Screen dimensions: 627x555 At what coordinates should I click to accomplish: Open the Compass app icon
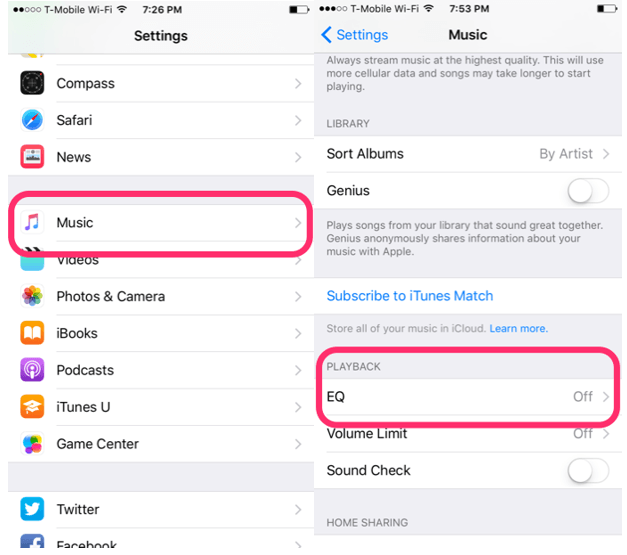point(32,83)
